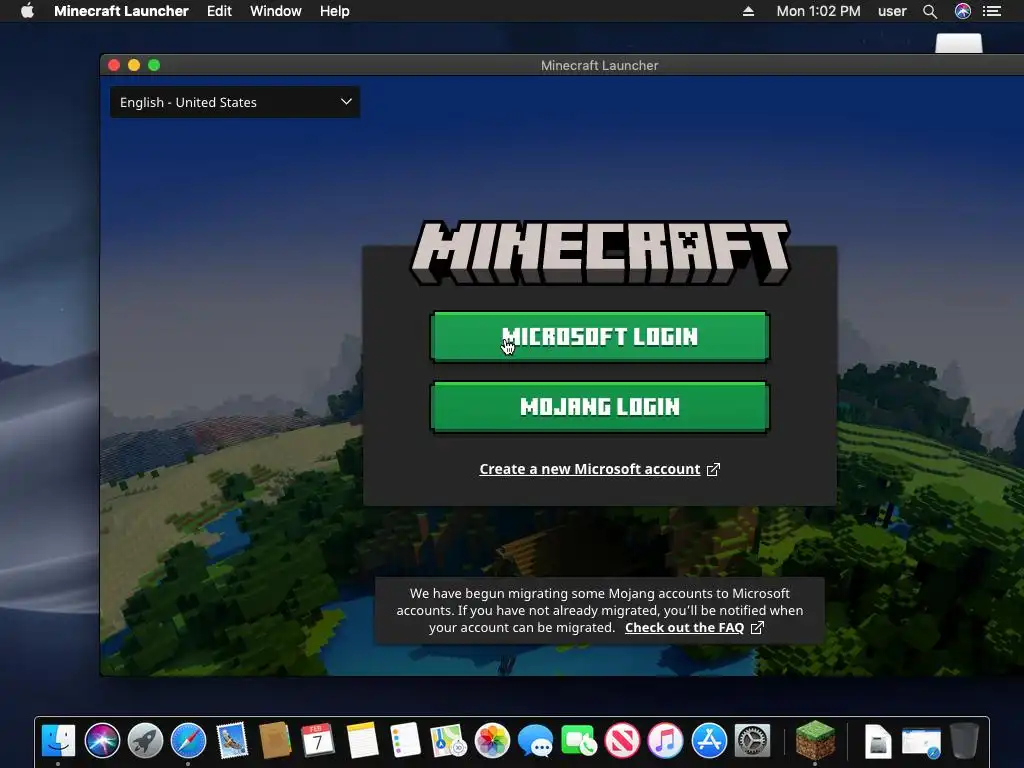This screenshot has width=1024, height=768.
Task: Click the user account menu item
Action: point(892,11)
